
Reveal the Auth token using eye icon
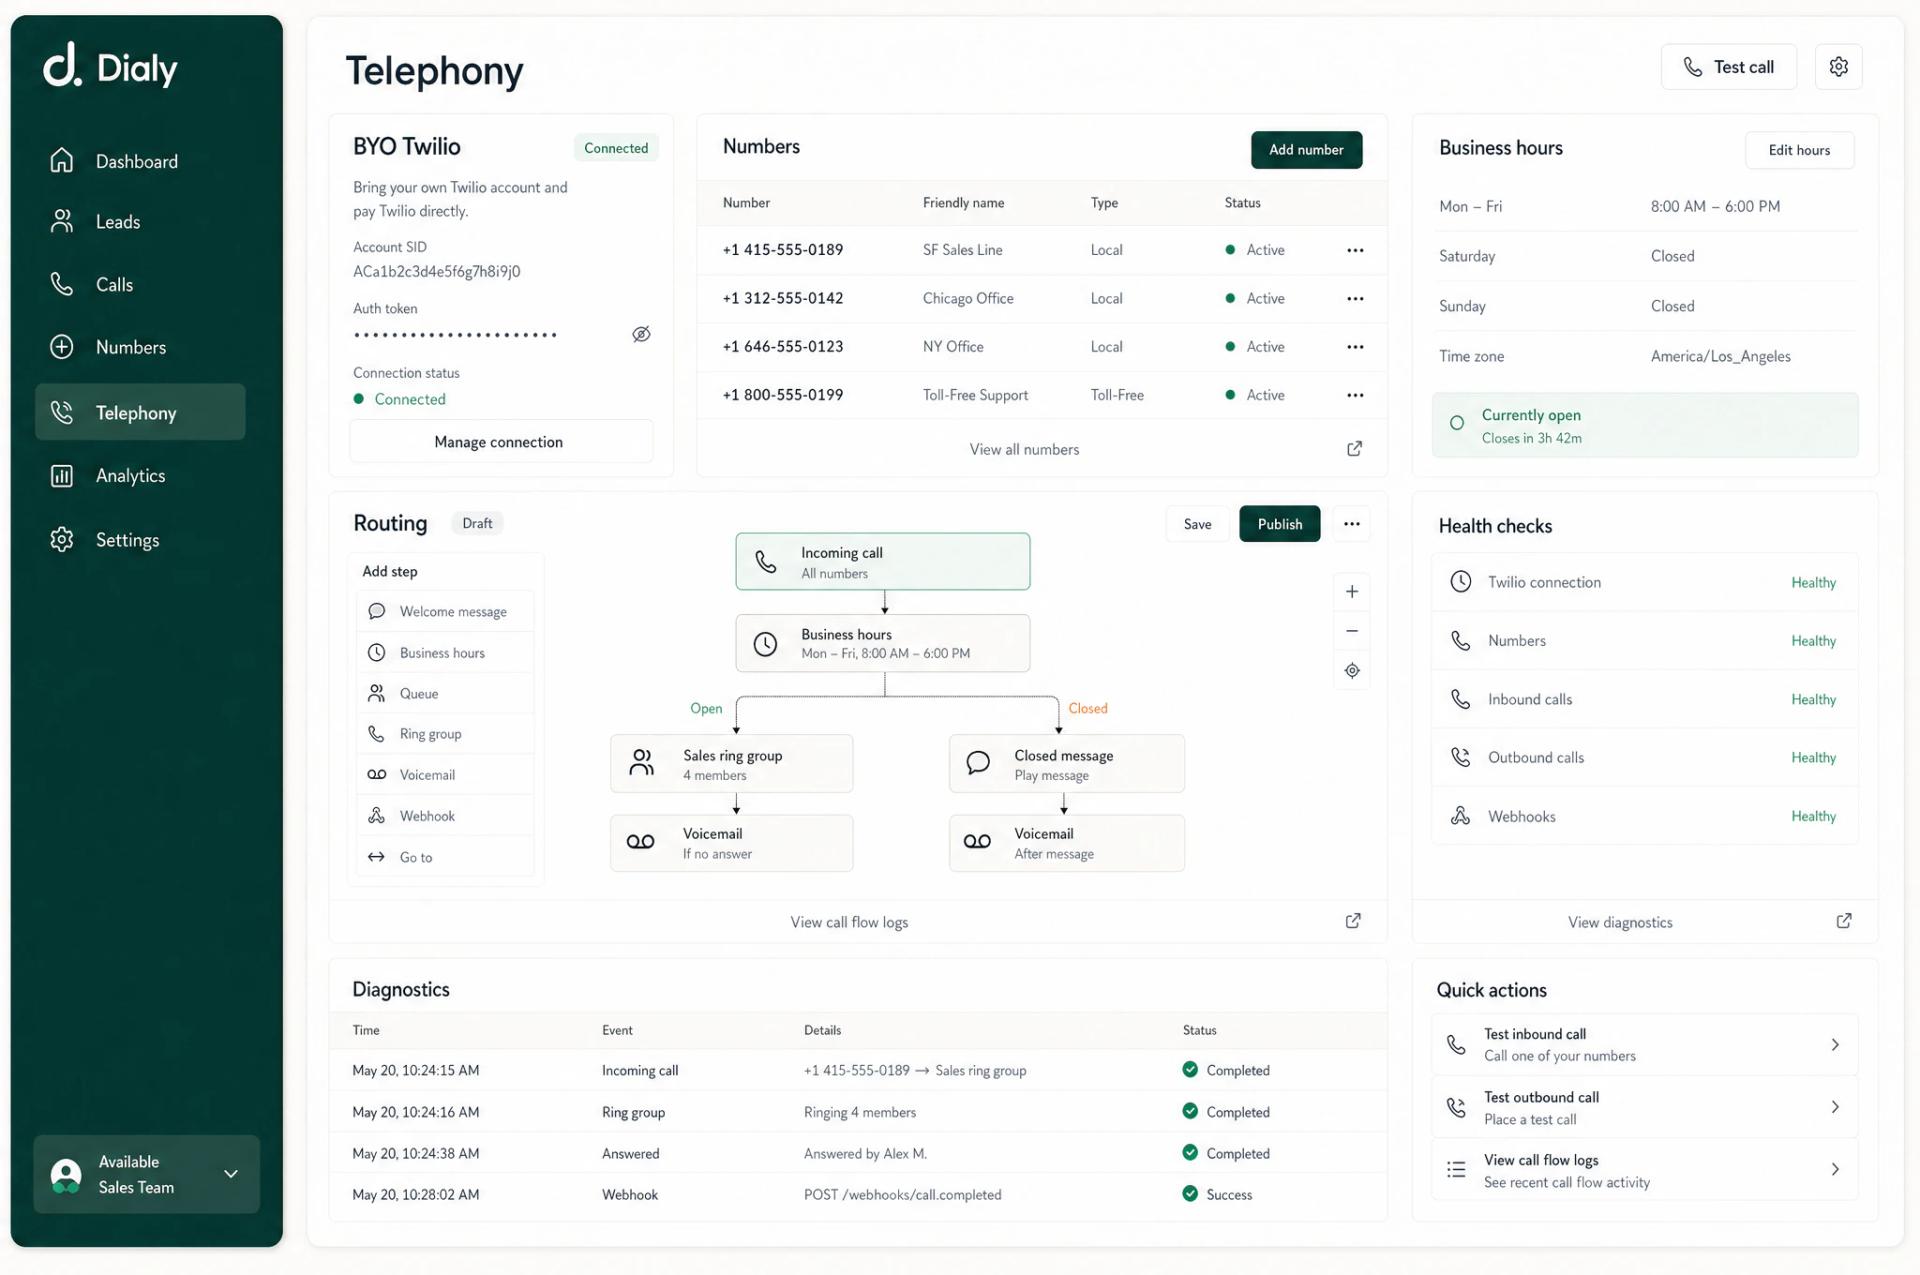point(641,333)
